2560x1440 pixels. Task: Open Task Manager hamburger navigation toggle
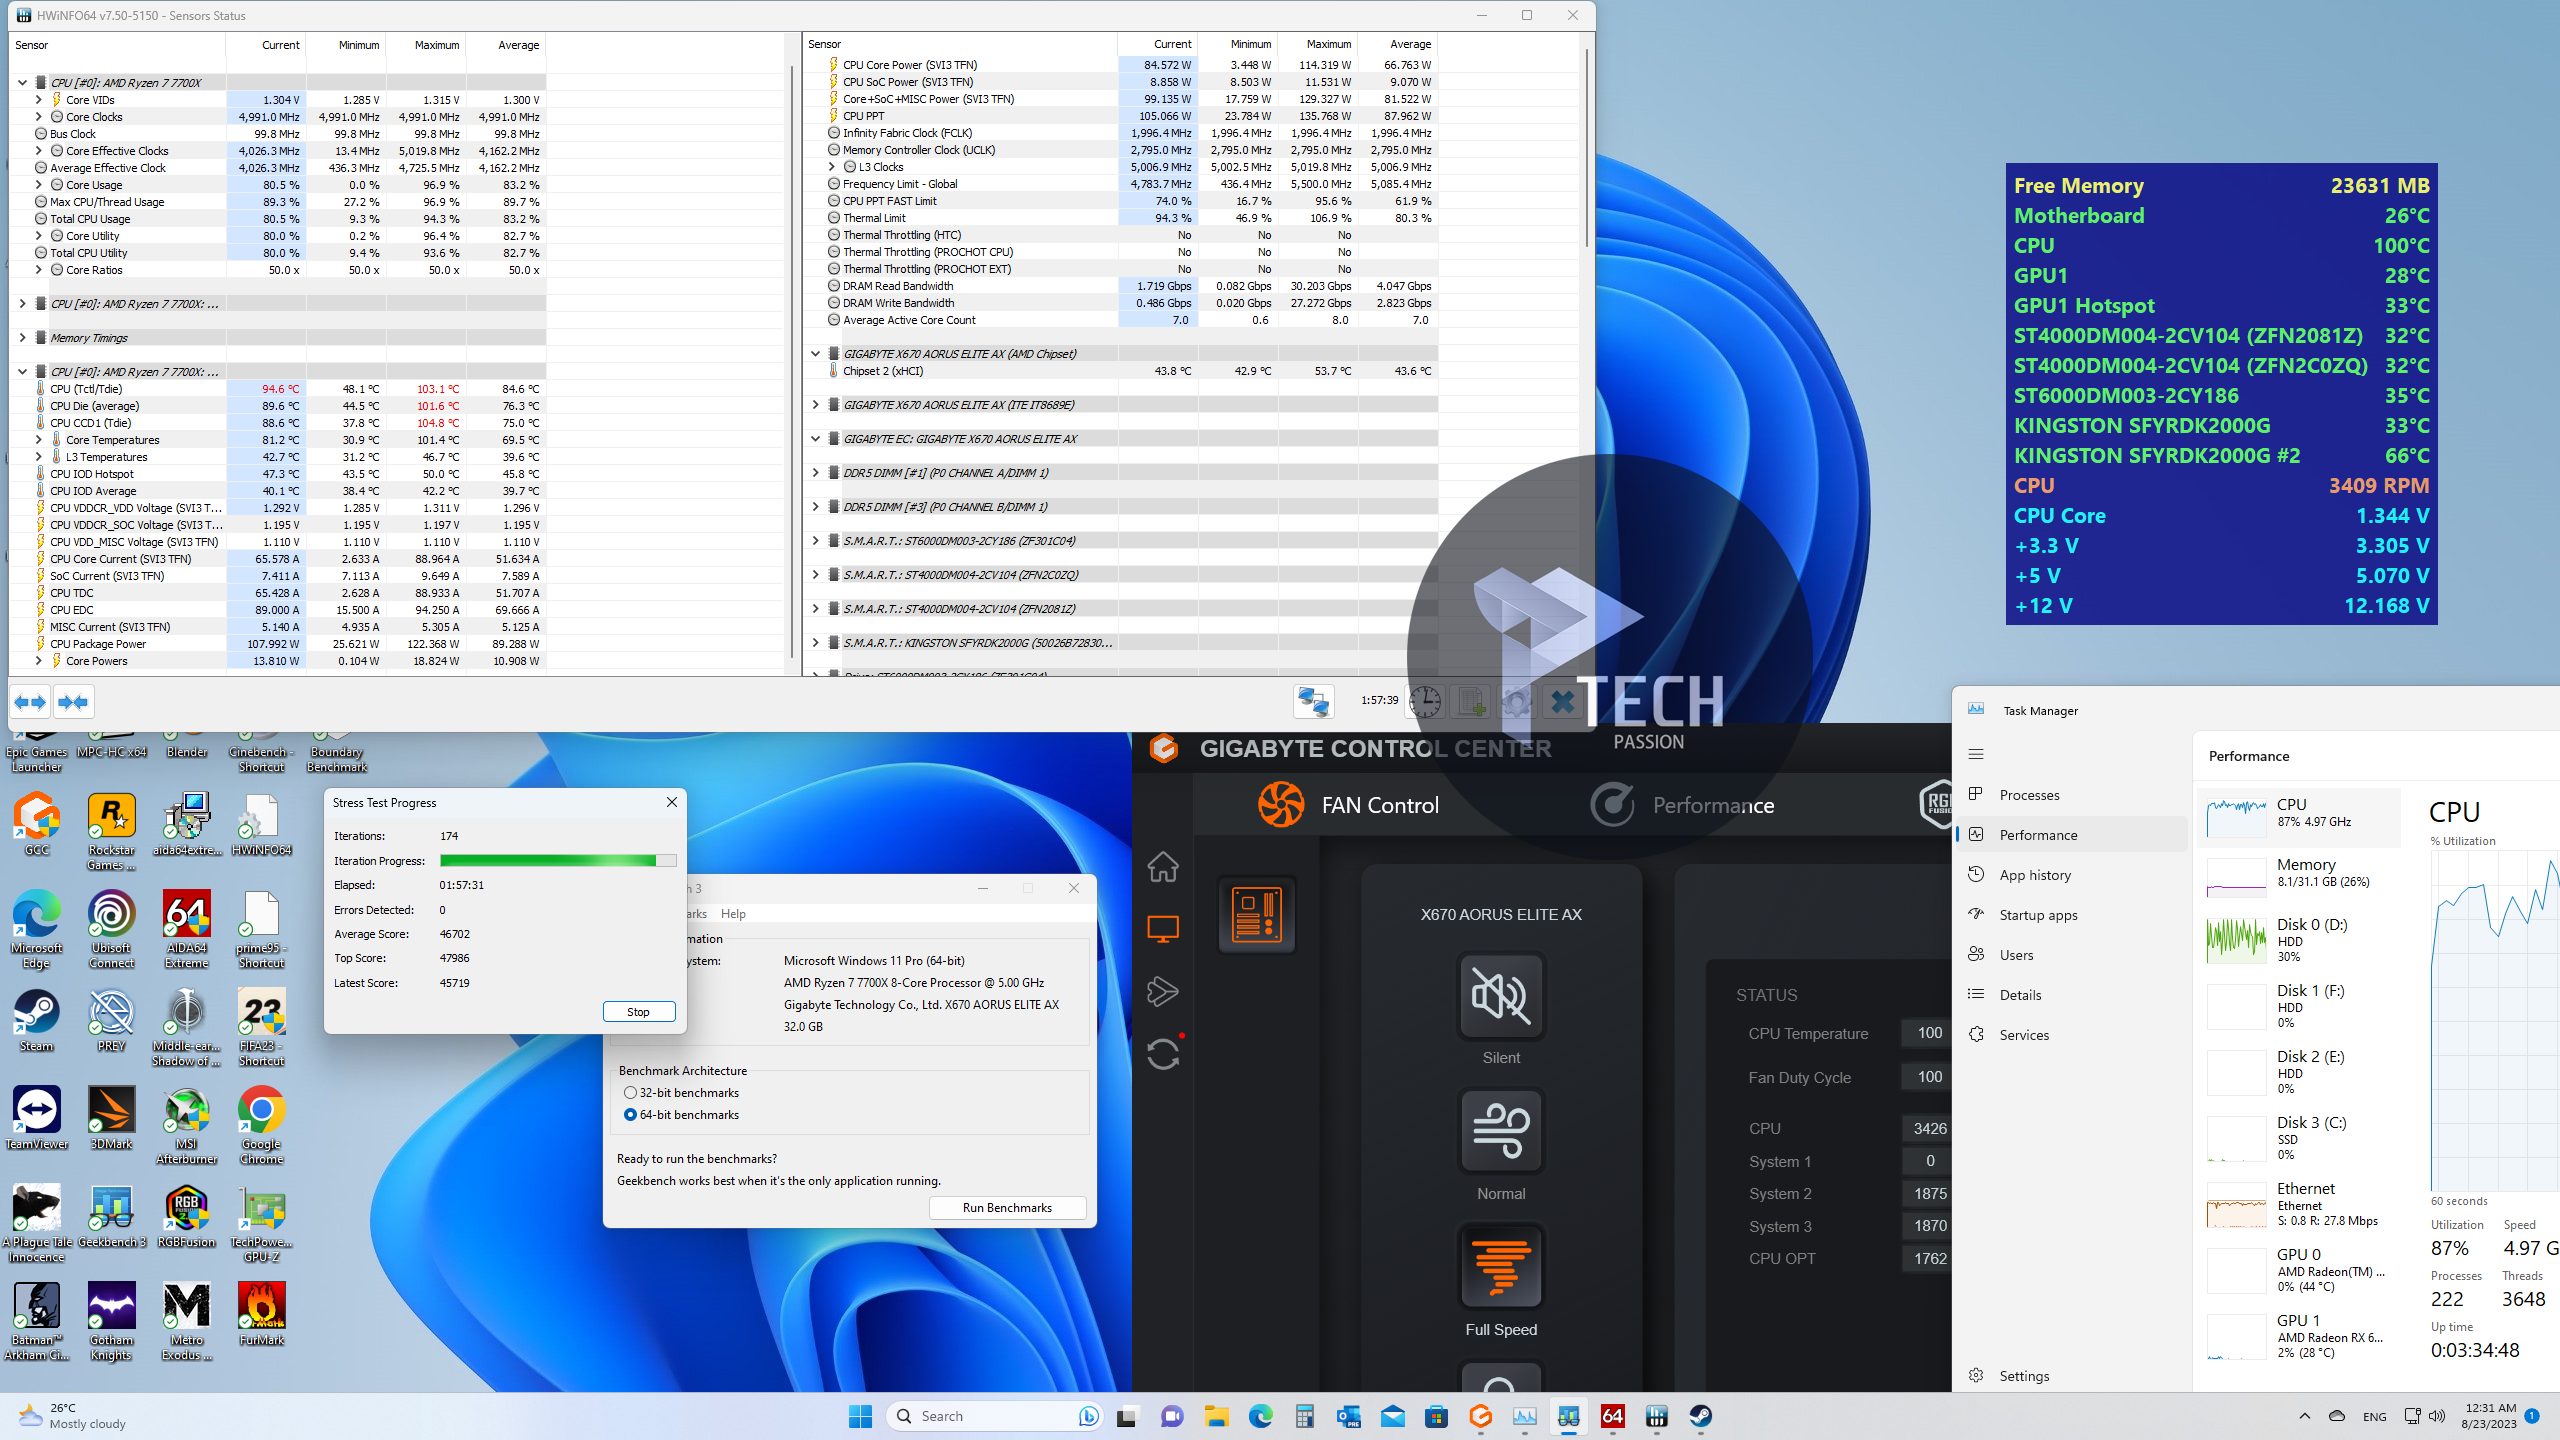click(x=1975, y=754)
